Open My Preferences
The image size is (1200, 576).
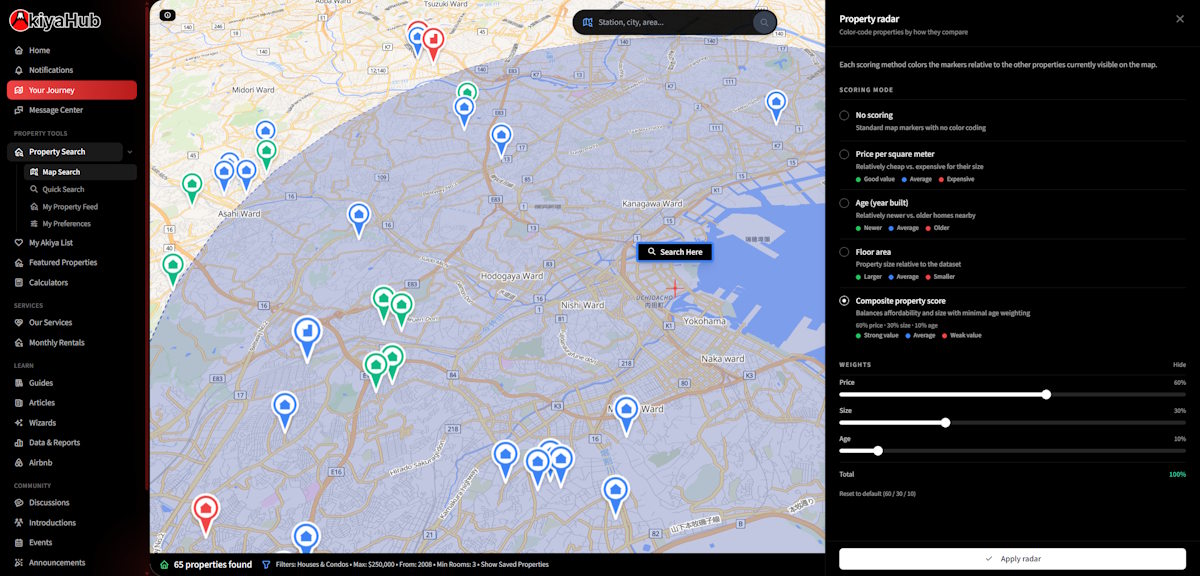(x=66, y=224)
